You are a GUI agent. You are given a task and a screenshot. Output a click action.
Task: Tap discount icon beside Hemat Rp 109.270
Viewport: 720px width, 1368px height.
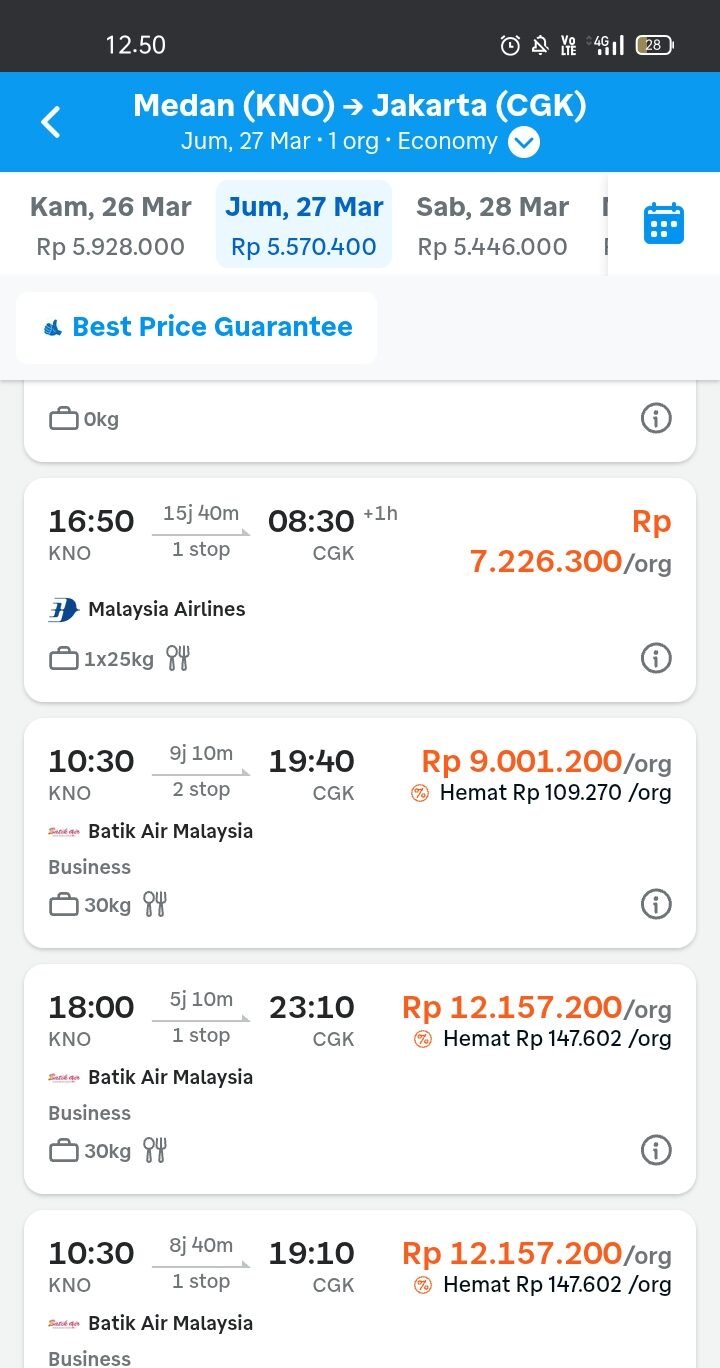[x=420, y=793]
